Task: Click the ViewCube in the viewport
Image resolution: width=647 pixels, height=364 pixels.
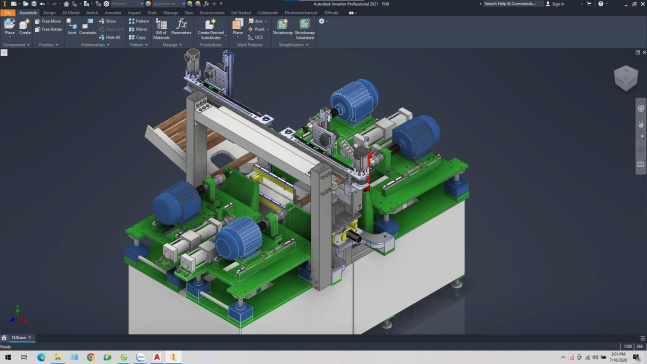Action: [x=626, y=77]
